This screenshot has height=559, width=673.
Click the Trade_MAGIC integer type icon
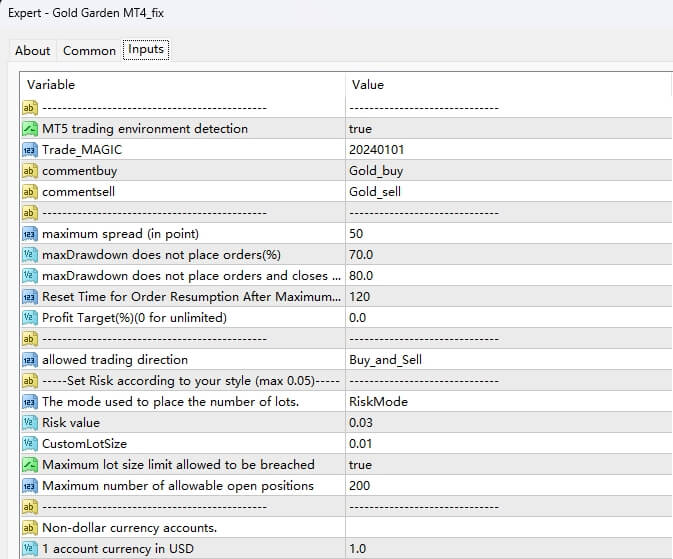tap(30, 149)
